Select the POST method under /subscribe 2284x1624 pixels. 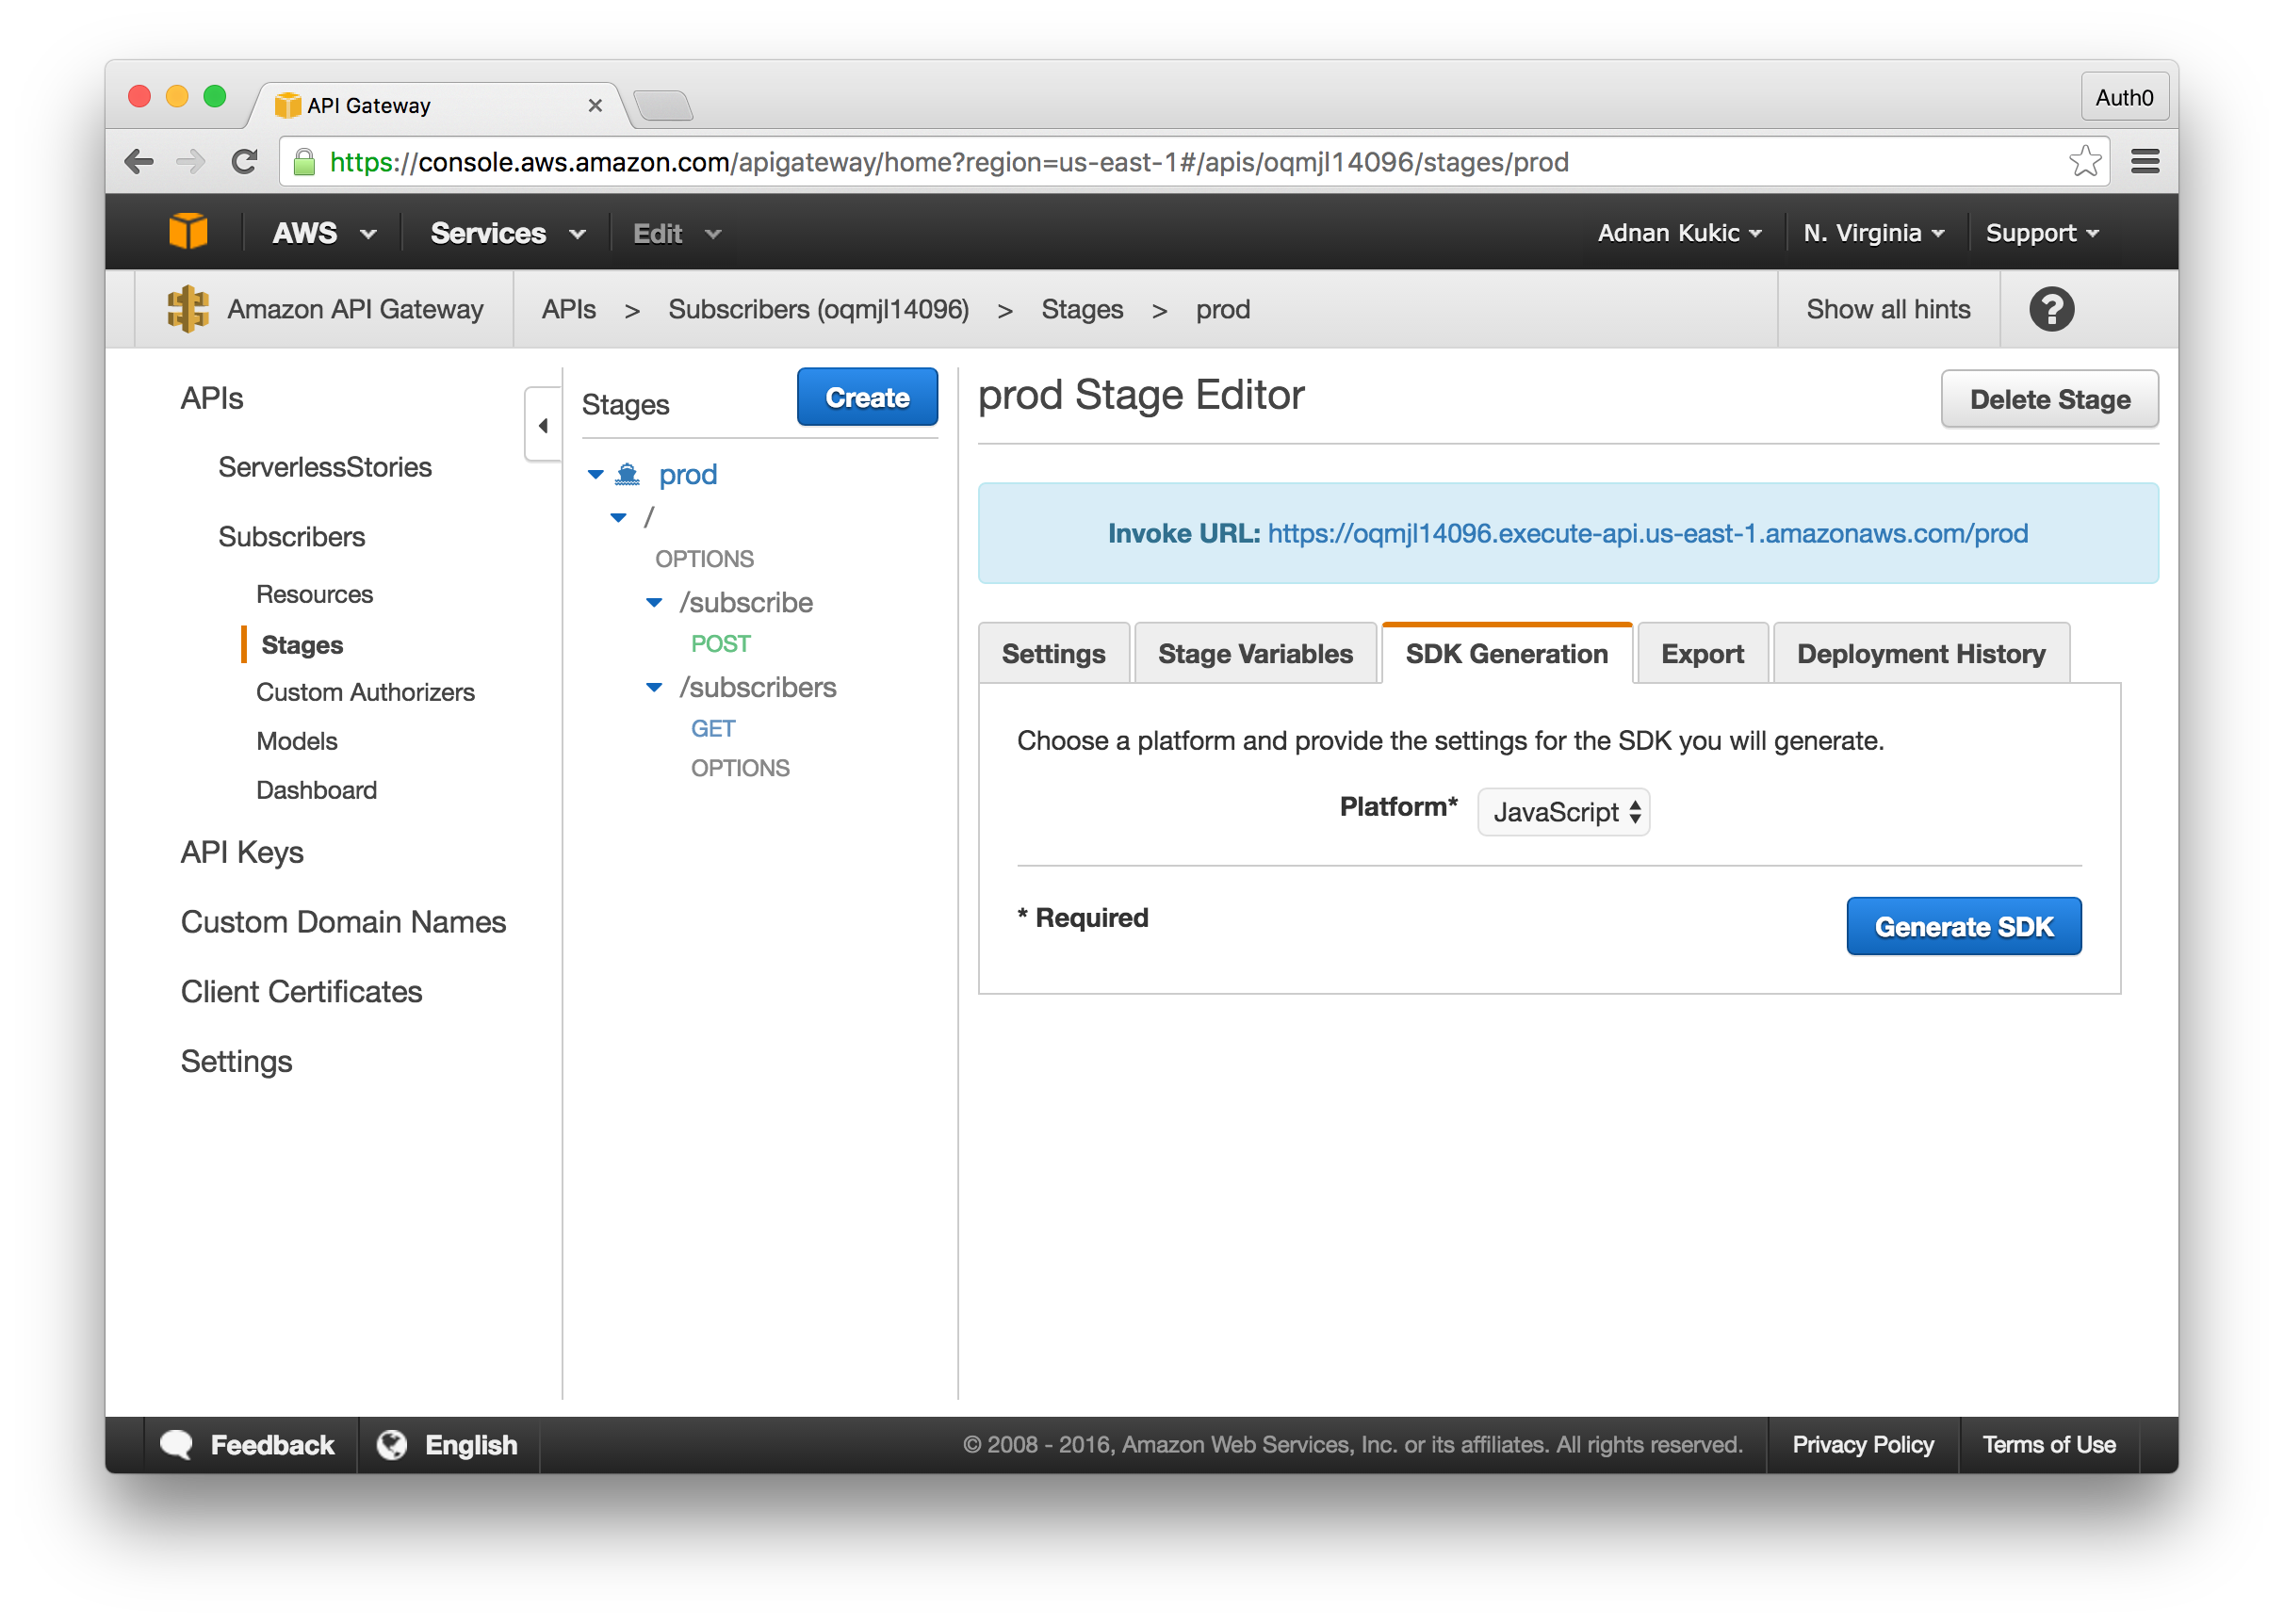point(720,644)
